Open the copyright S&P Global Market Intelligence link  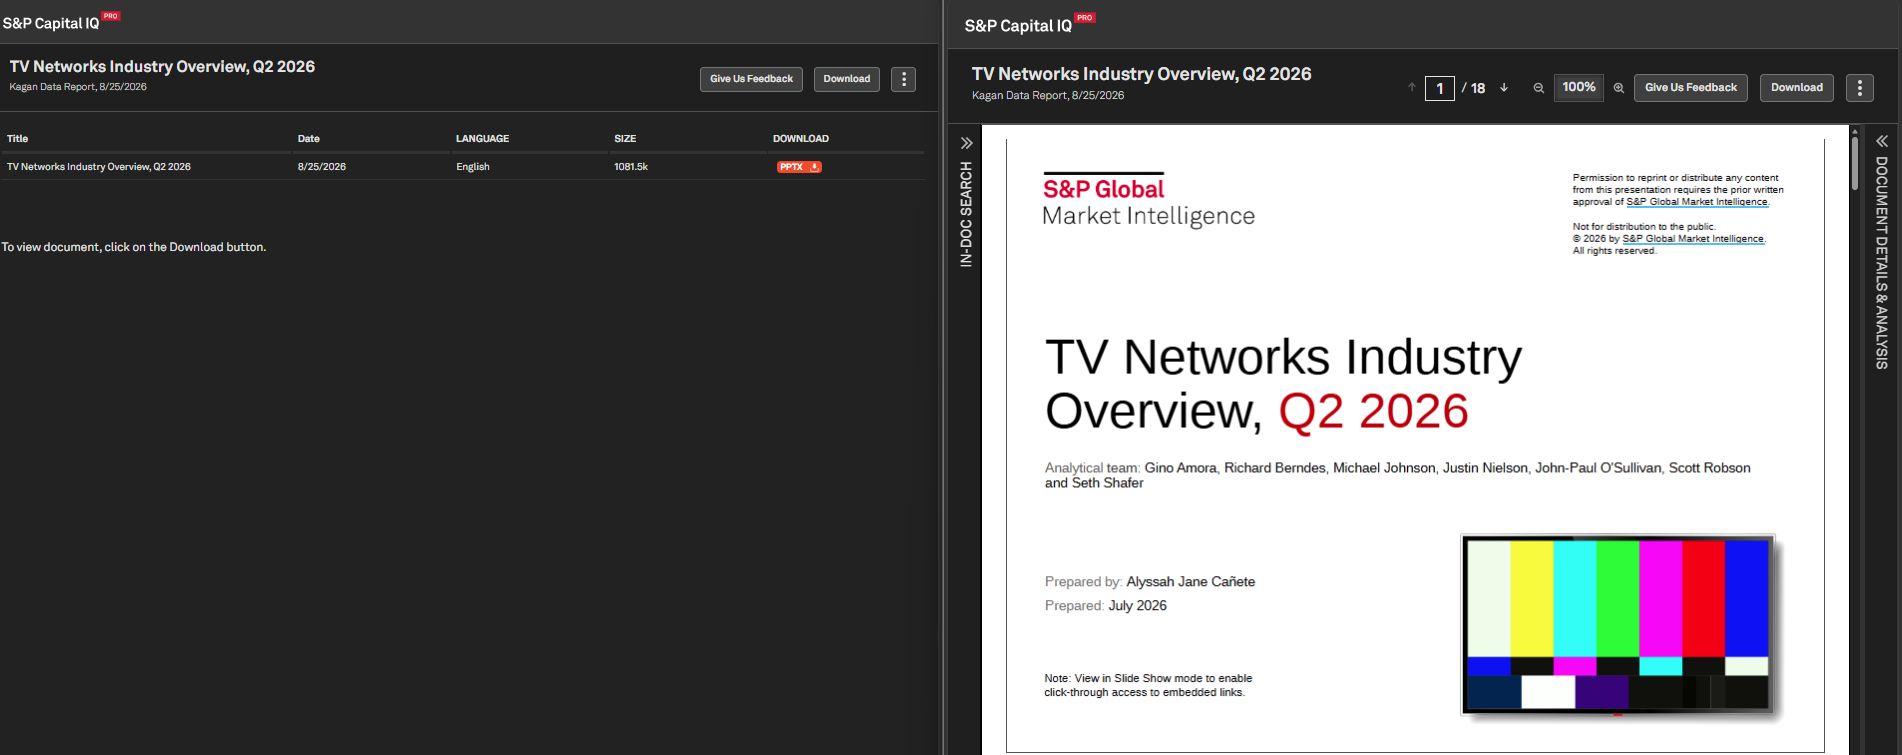pos(1693,239)
